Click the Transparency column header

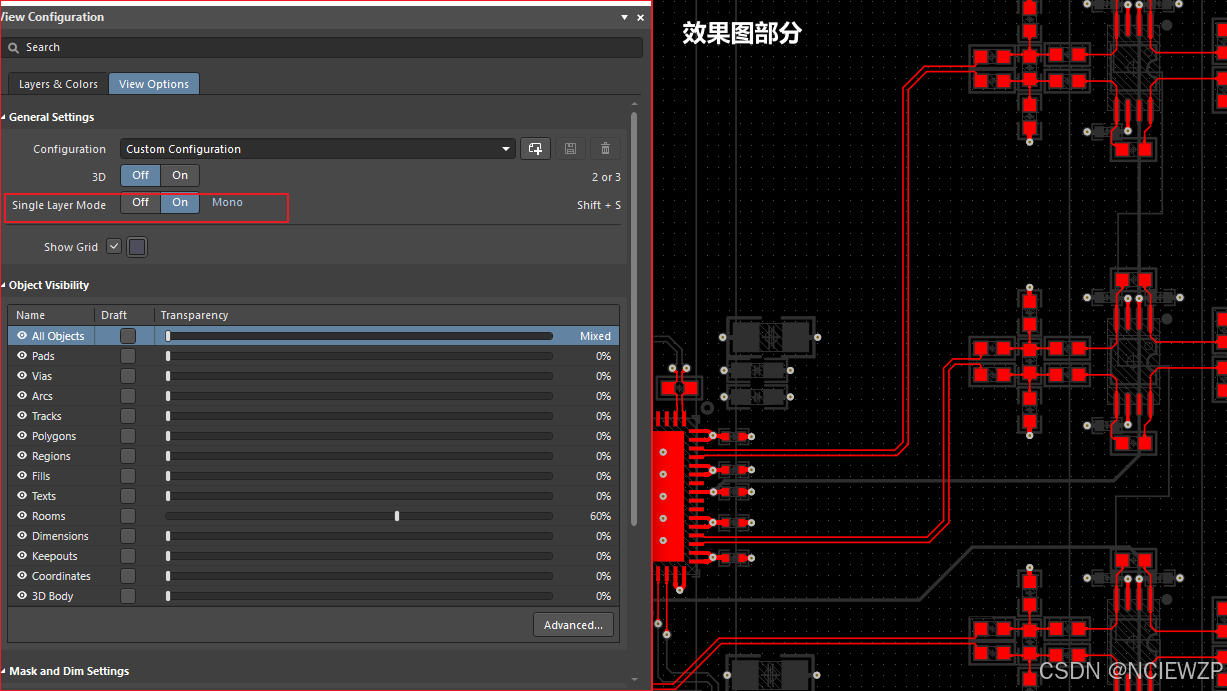(387, 315)
